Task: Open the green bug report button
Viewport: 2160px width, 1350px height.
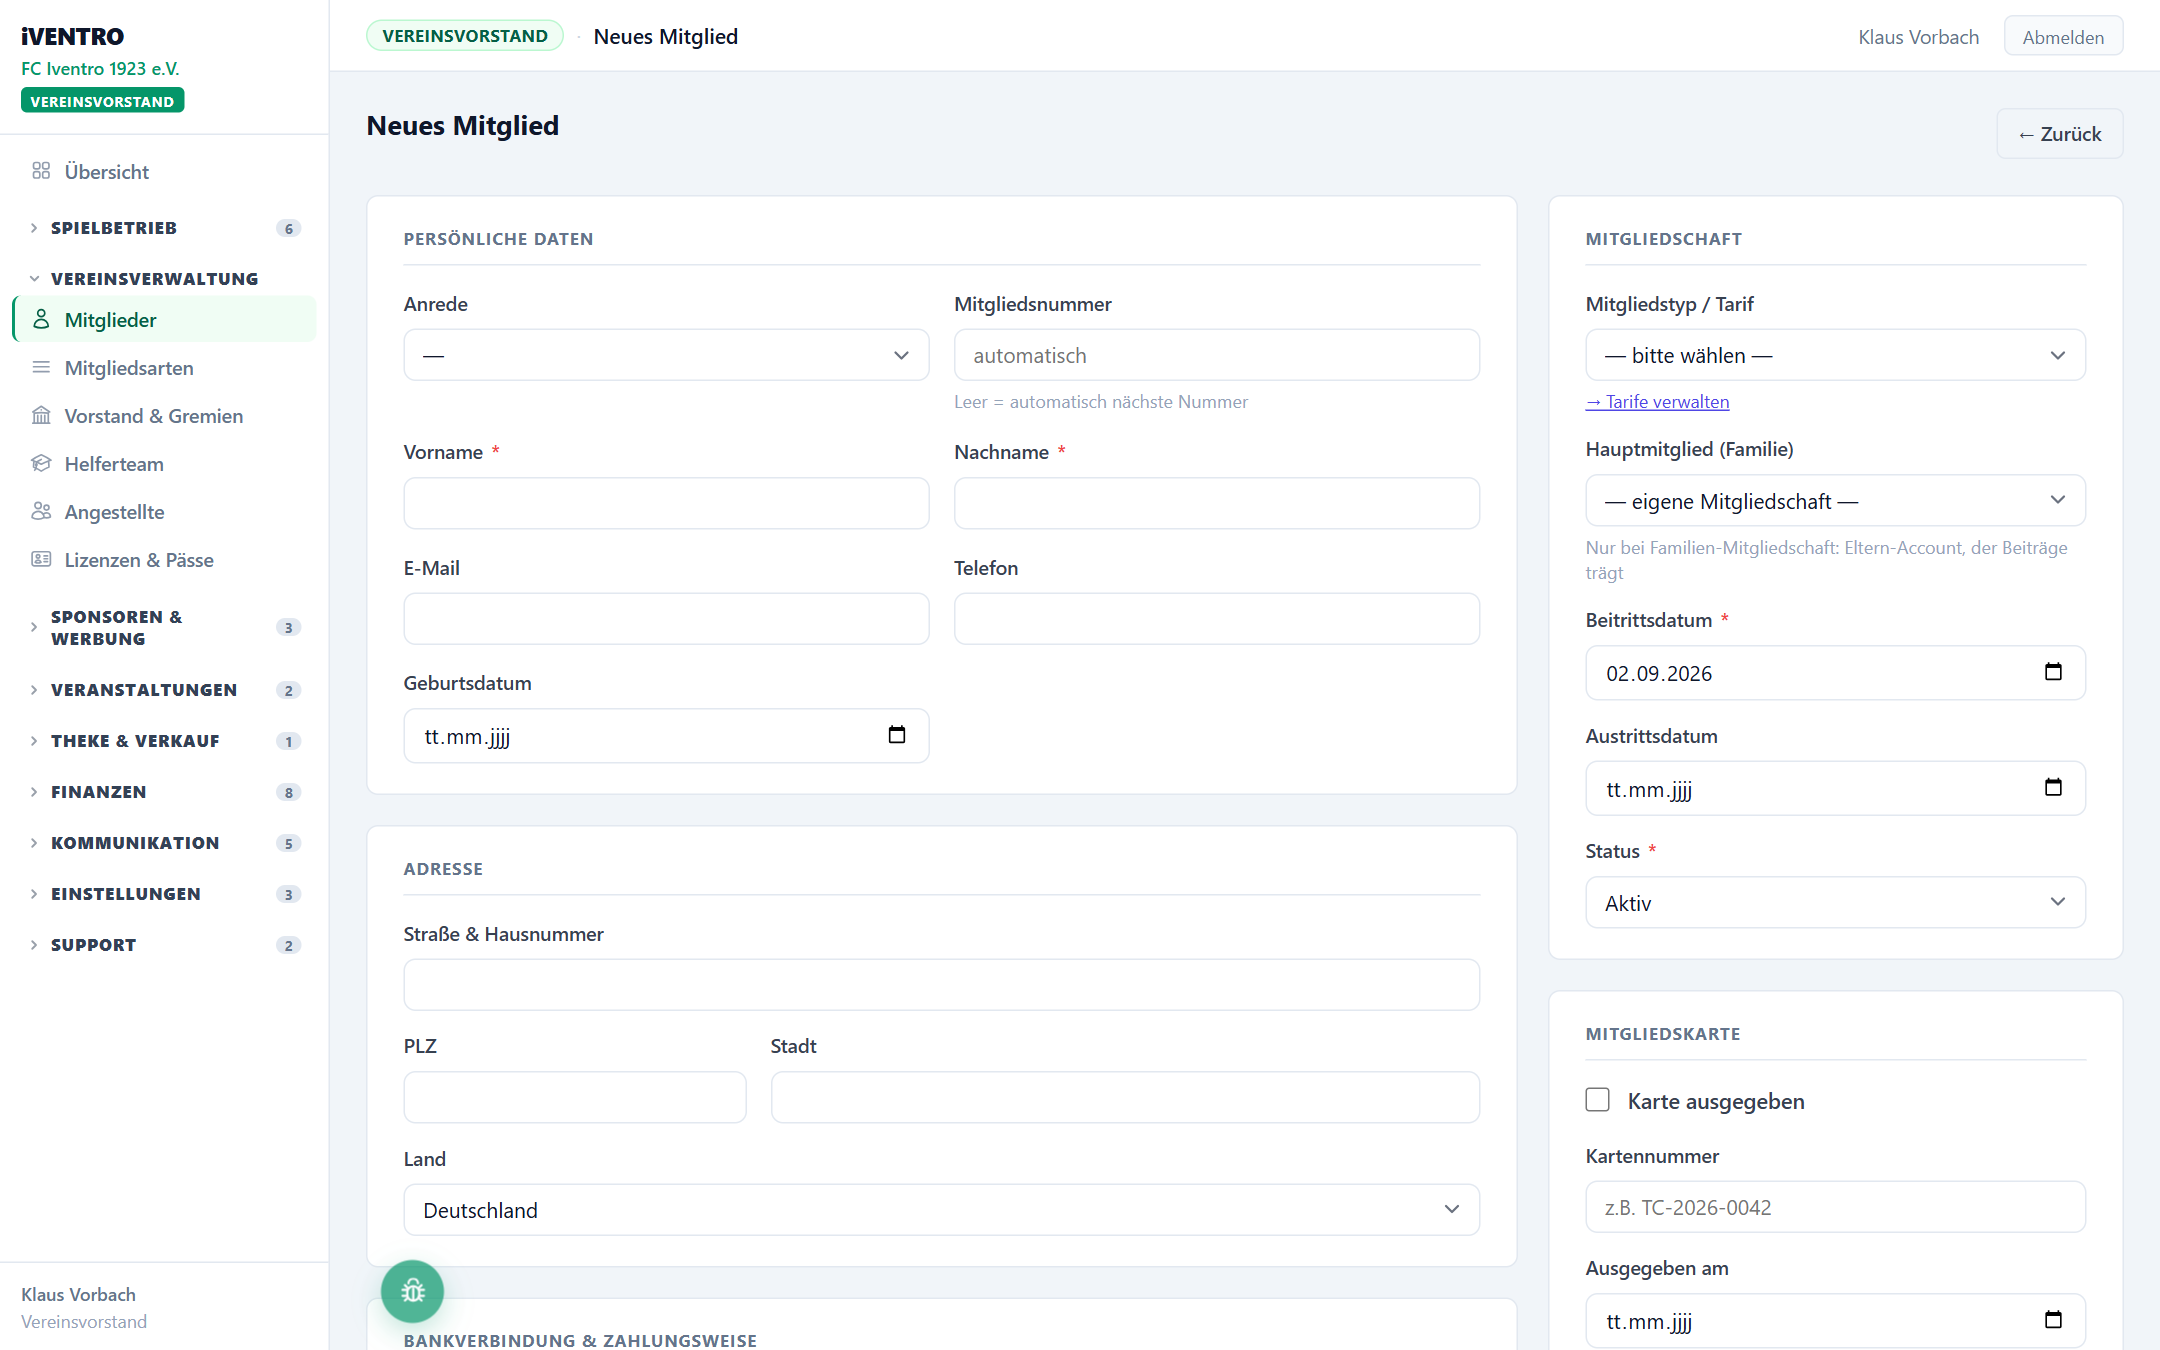Action: pos(412,1291)
